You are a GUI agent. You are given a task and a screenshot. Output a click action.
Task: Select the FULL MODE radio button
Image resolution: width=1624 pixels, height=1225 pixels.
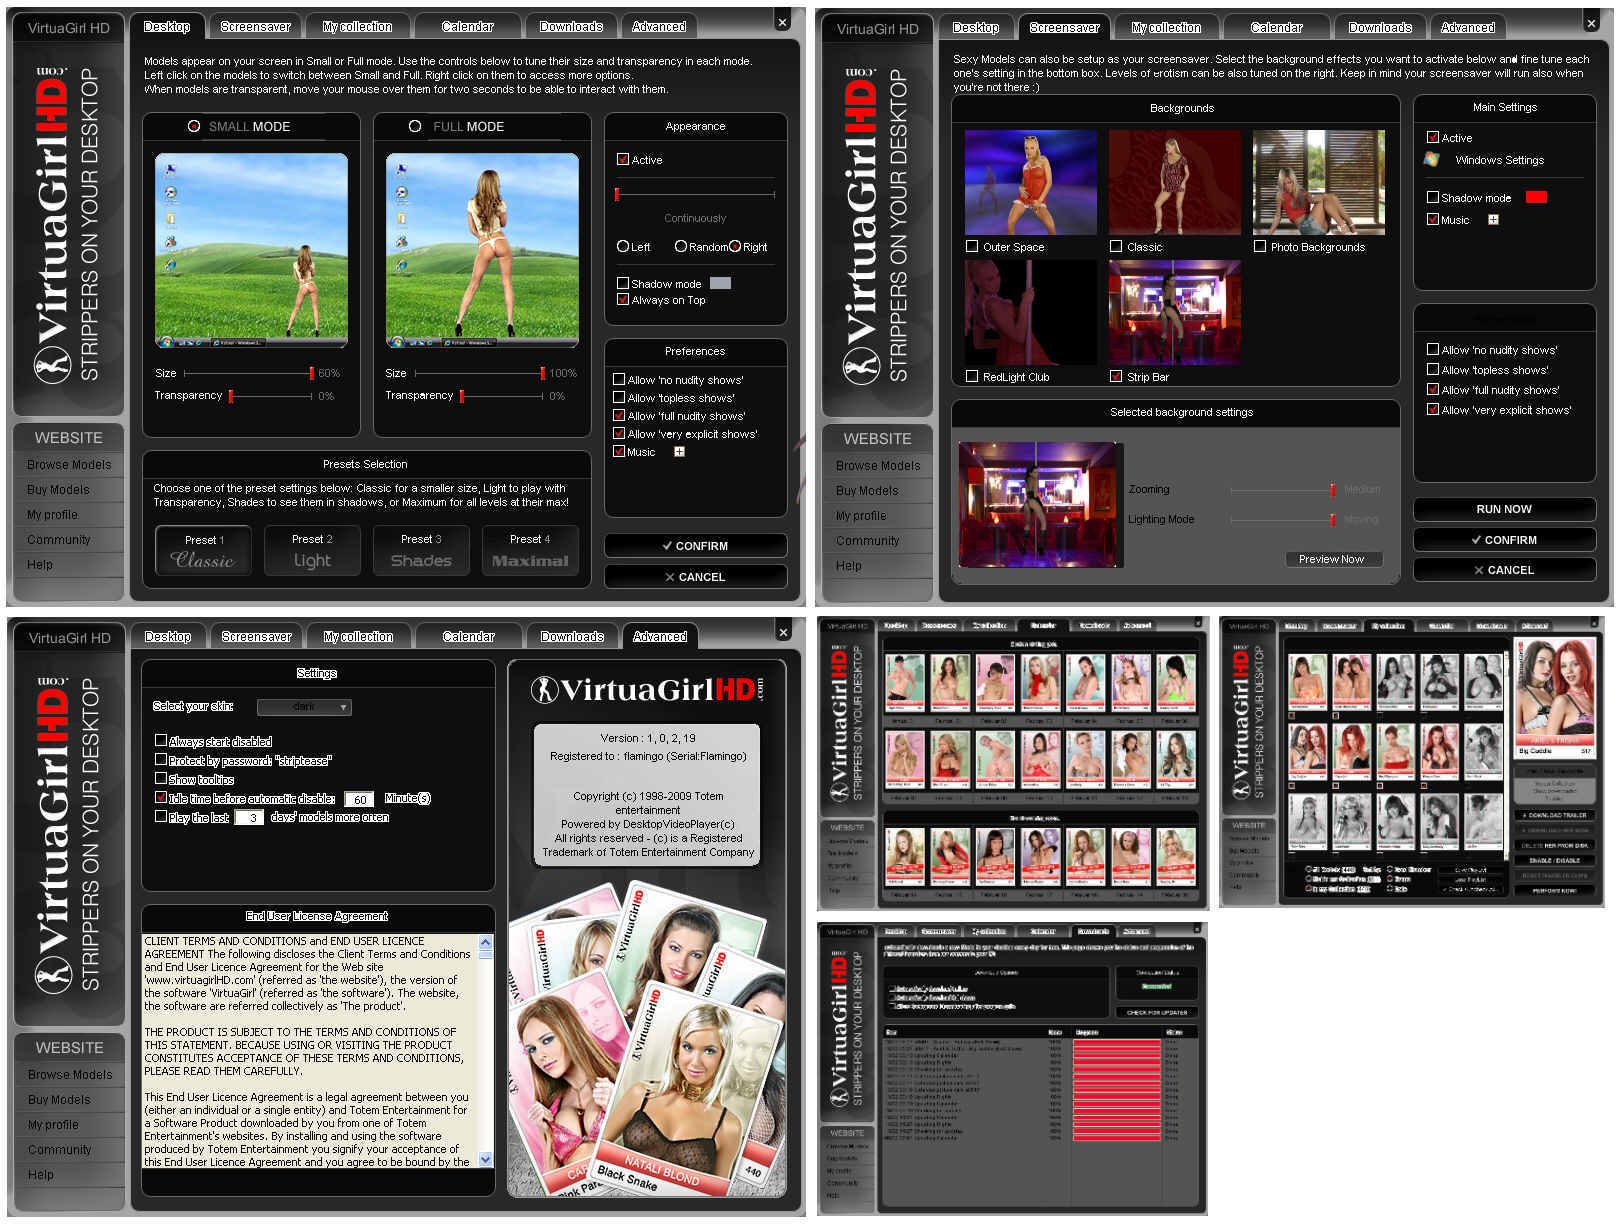pyautogui.click(x=415, y=127)
